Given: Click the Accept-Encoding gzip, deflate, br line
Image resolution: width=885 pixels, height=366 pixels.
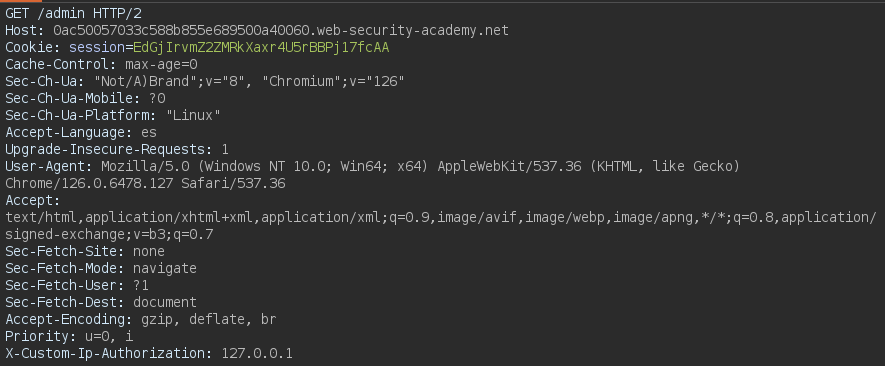Looking at the screenshot, I should tap(141, 319).
